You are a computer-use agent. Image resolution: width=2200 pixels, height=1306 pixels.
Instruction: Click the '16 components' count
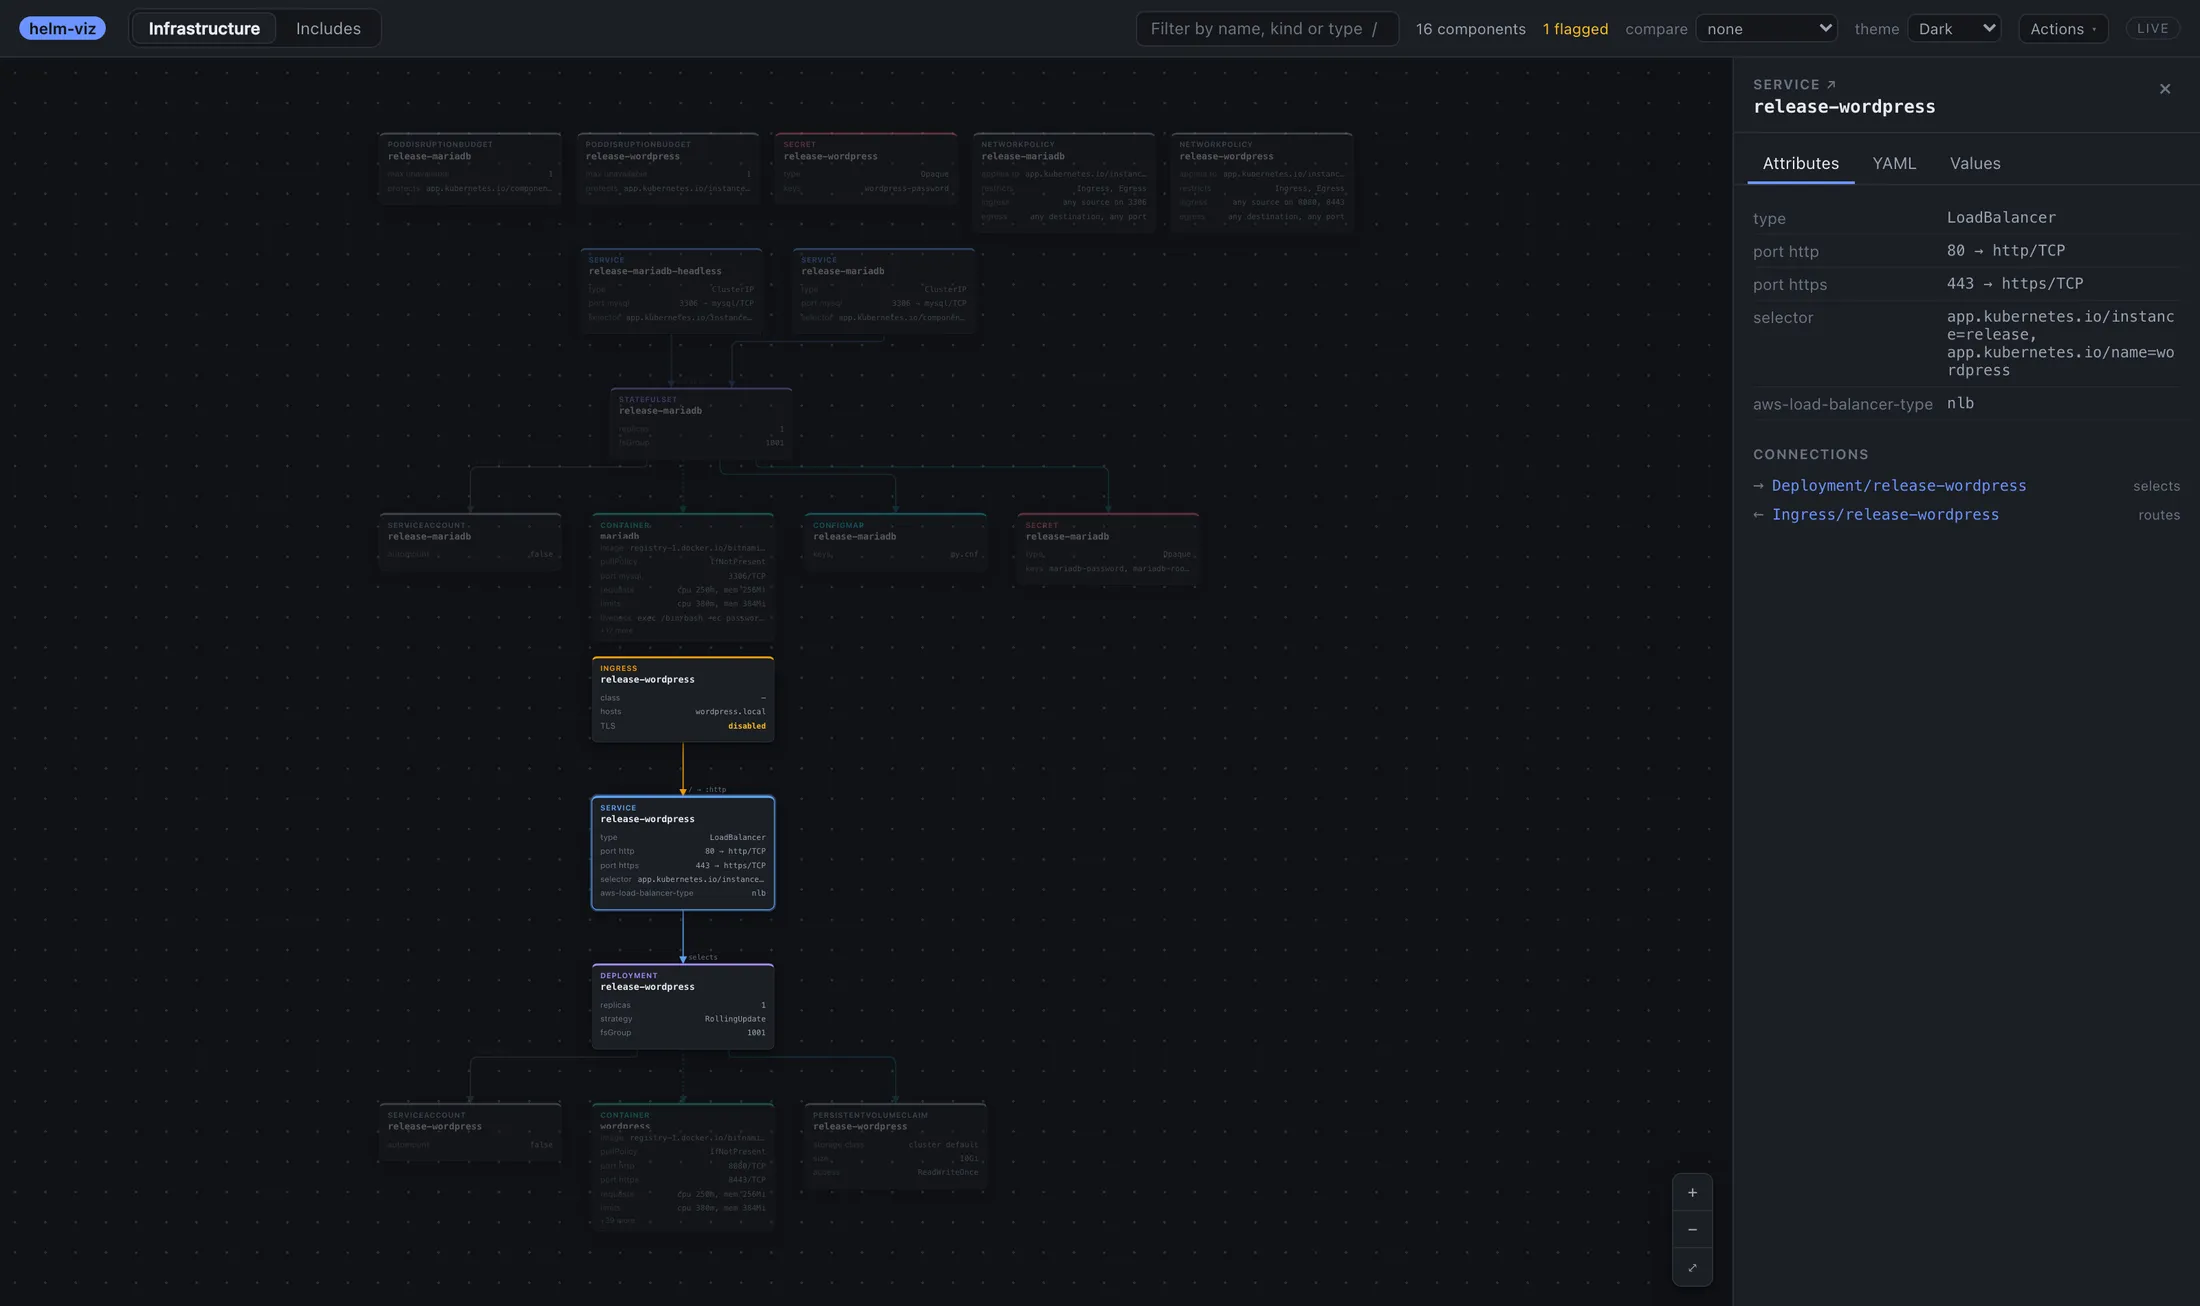pyautogui.click(x=1470, y=28)
